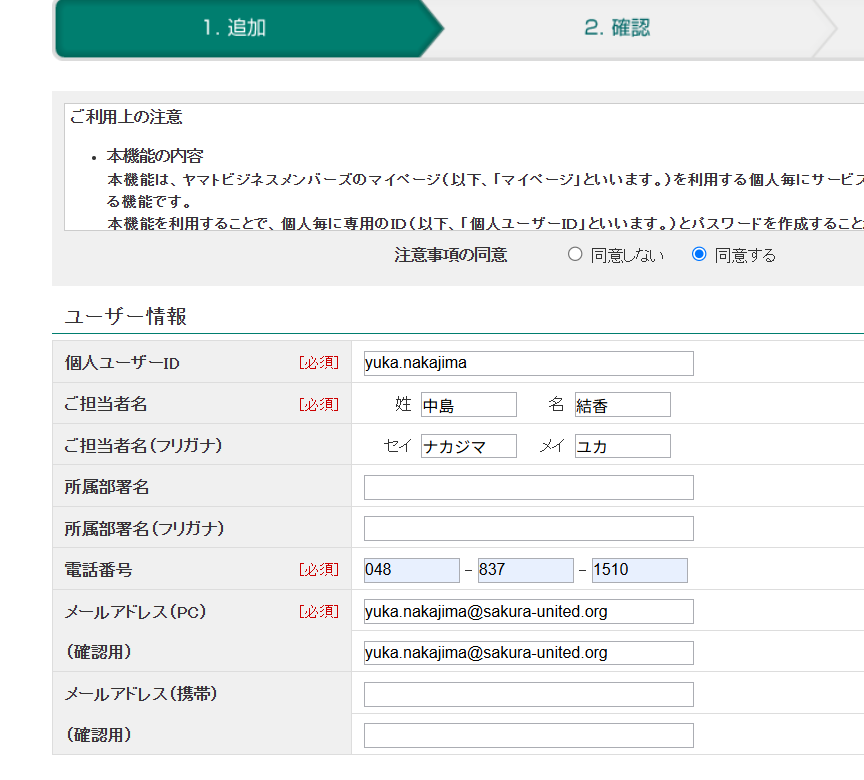This screenshot has height=780, width=864.
Task: Focus the empty 所属部署名 field
Action: (x=528, y=487)
